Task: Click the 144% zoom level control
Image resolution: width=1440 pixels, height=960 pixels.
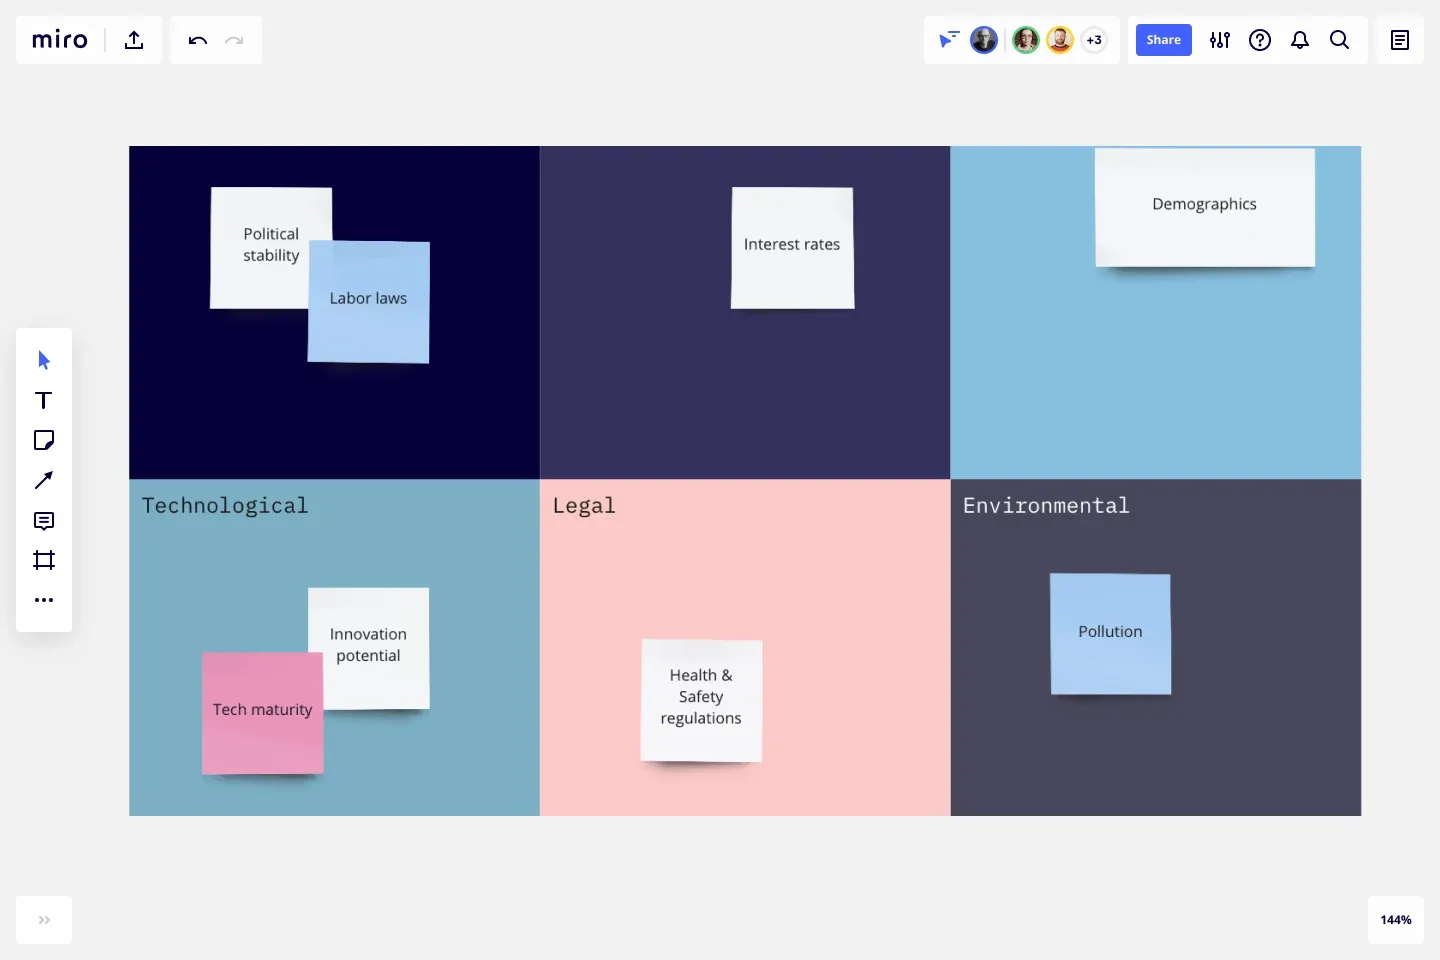Action: pyautogui.click(x=1396, y=920)
